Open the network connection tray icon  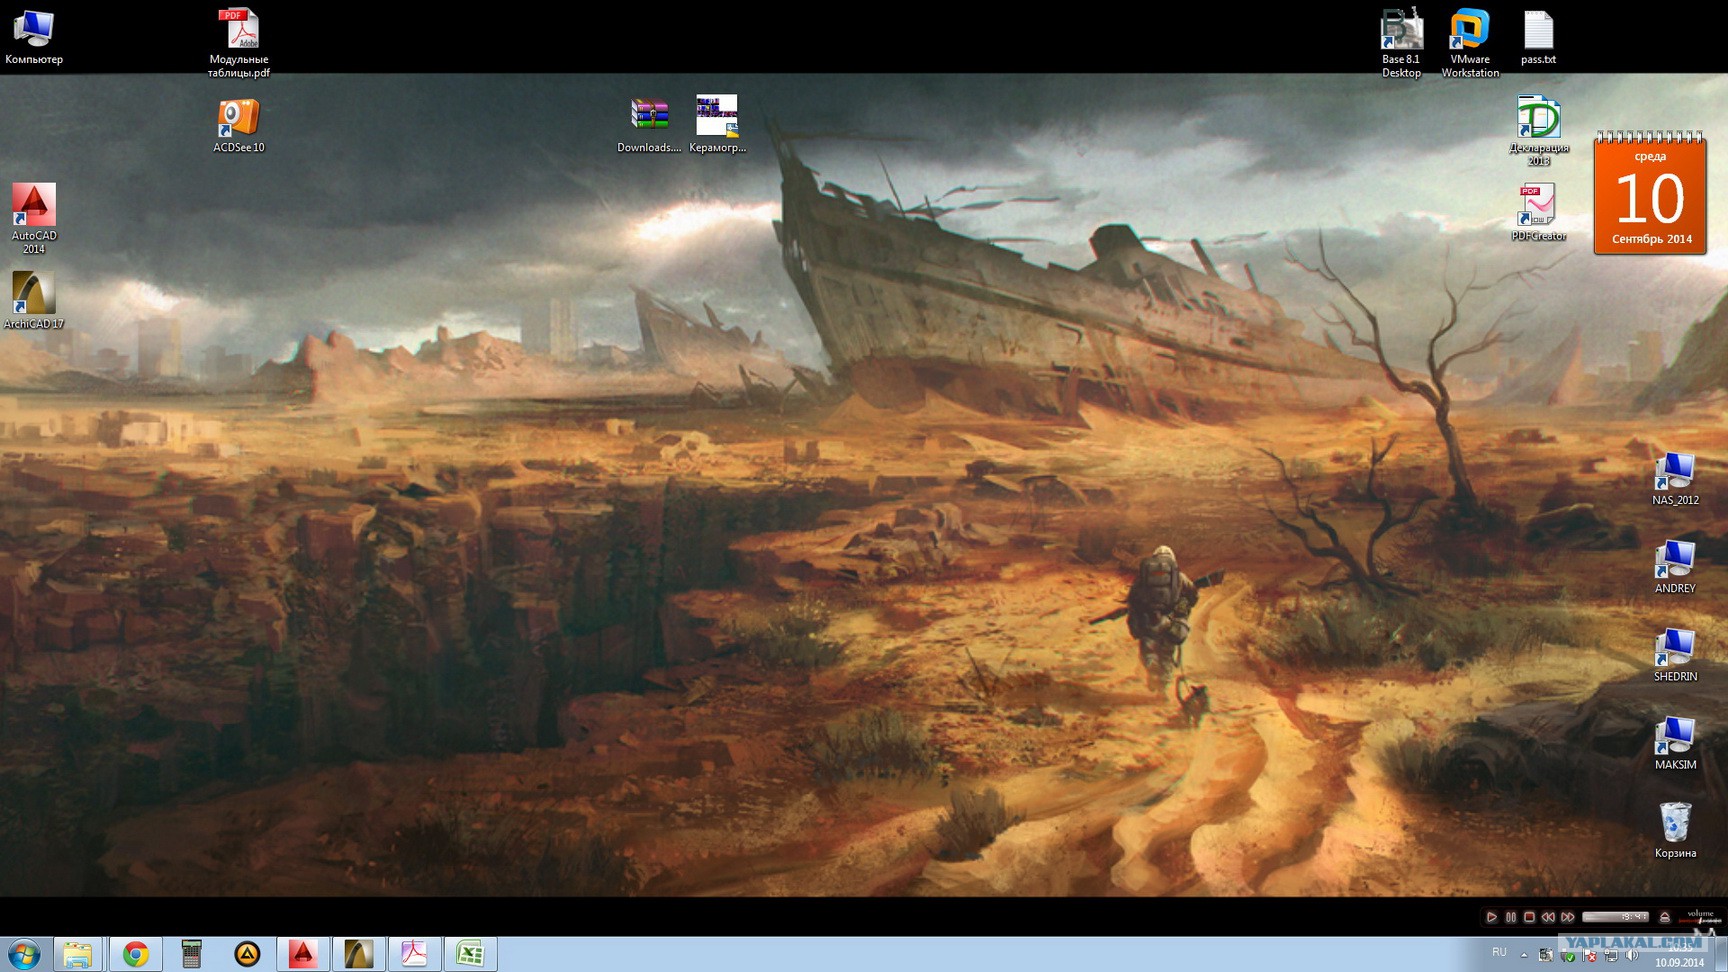click(x=1611, y=955)
